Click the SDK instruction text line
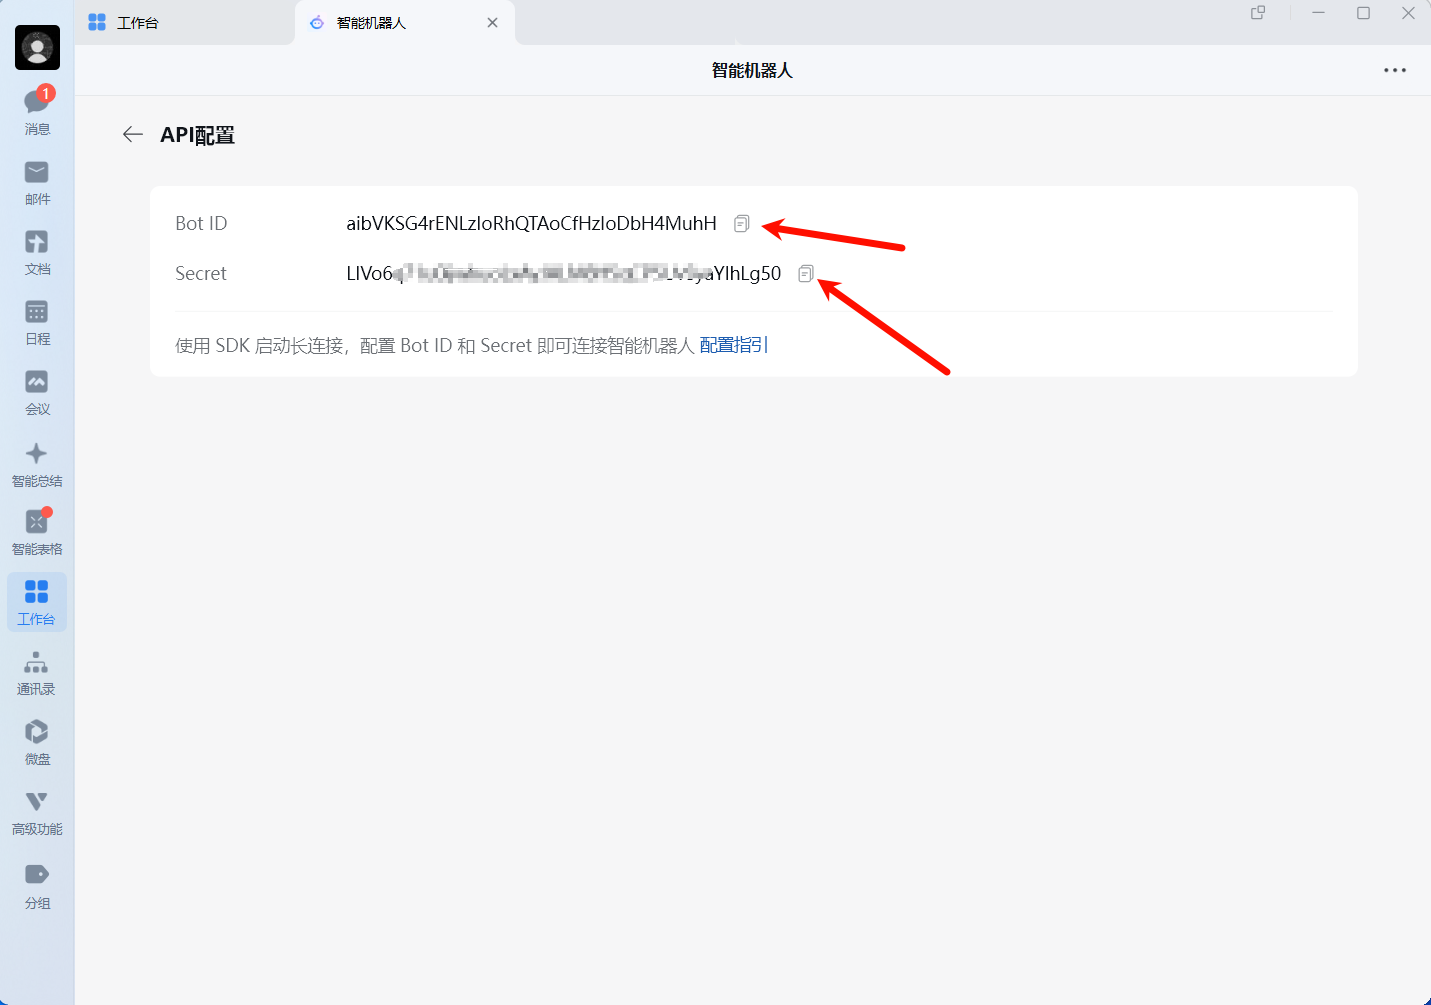1431x1005 pixels. pos(435,345)
